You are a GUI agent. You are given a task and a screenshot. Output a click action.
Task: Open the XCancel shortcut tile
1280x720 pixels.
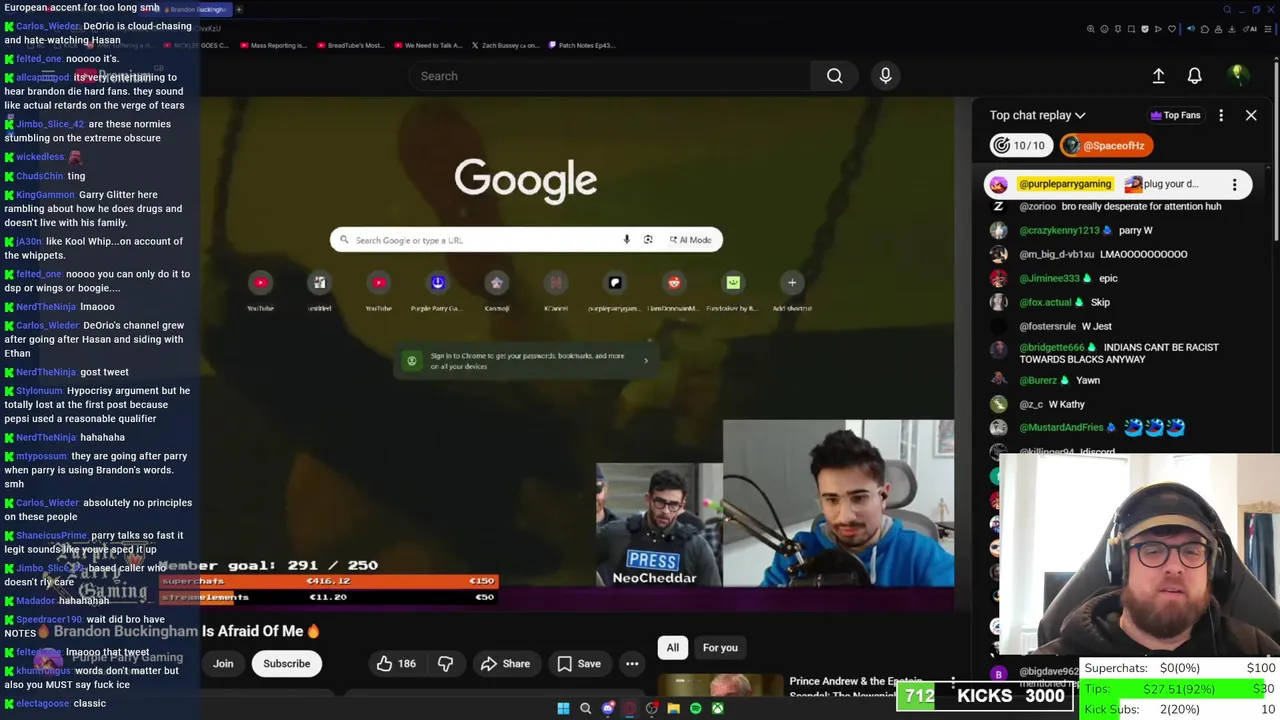[555, 290]
